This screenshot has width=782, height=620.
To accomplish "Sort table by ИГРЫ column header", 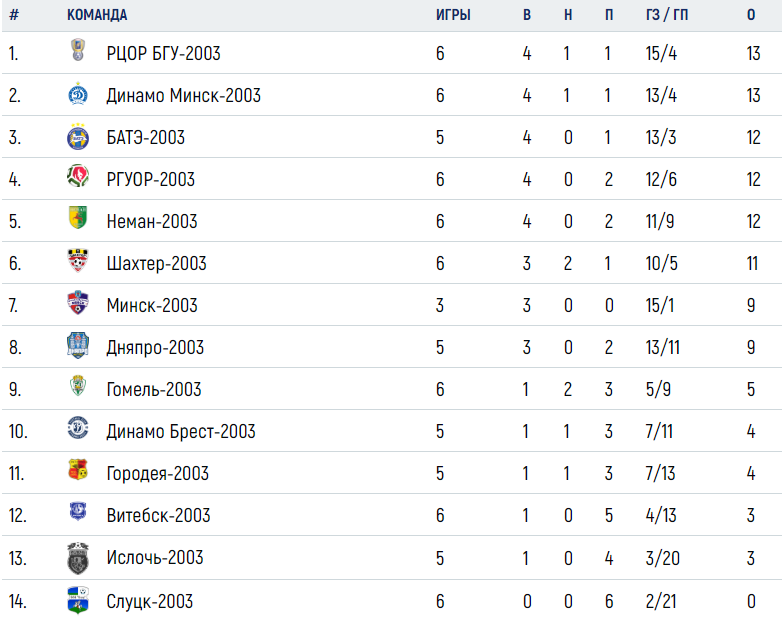I will [x=453, y=15].
